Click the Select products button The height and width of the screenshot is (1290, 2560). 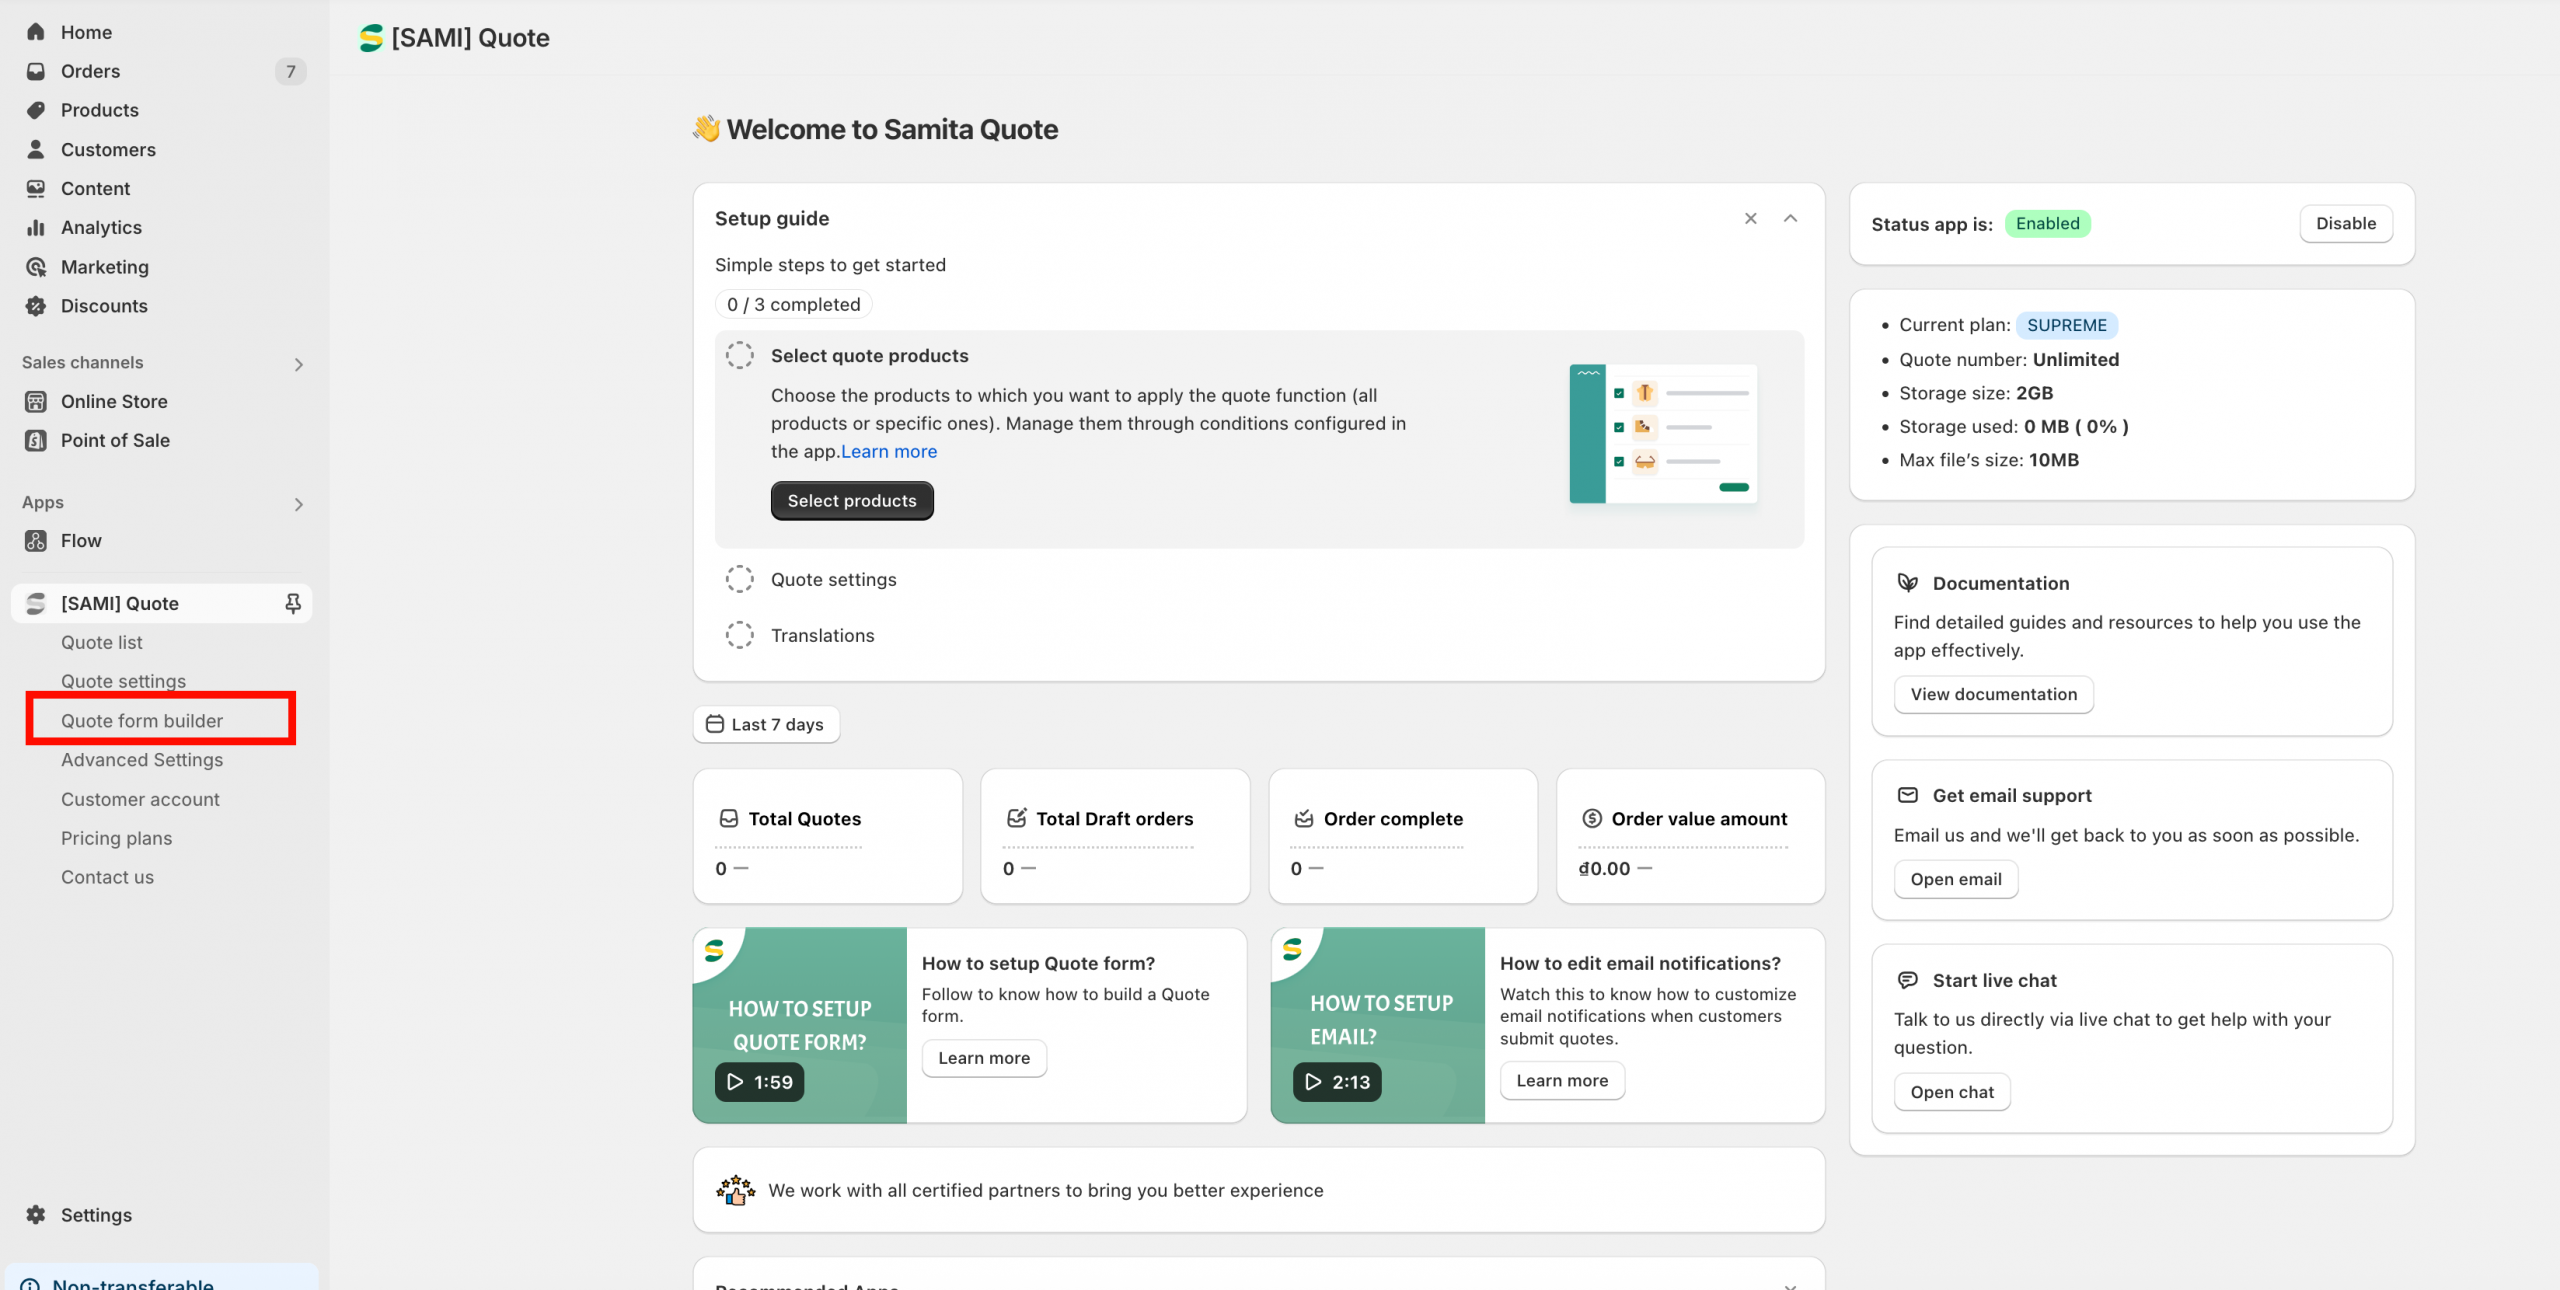pos(852,501)
